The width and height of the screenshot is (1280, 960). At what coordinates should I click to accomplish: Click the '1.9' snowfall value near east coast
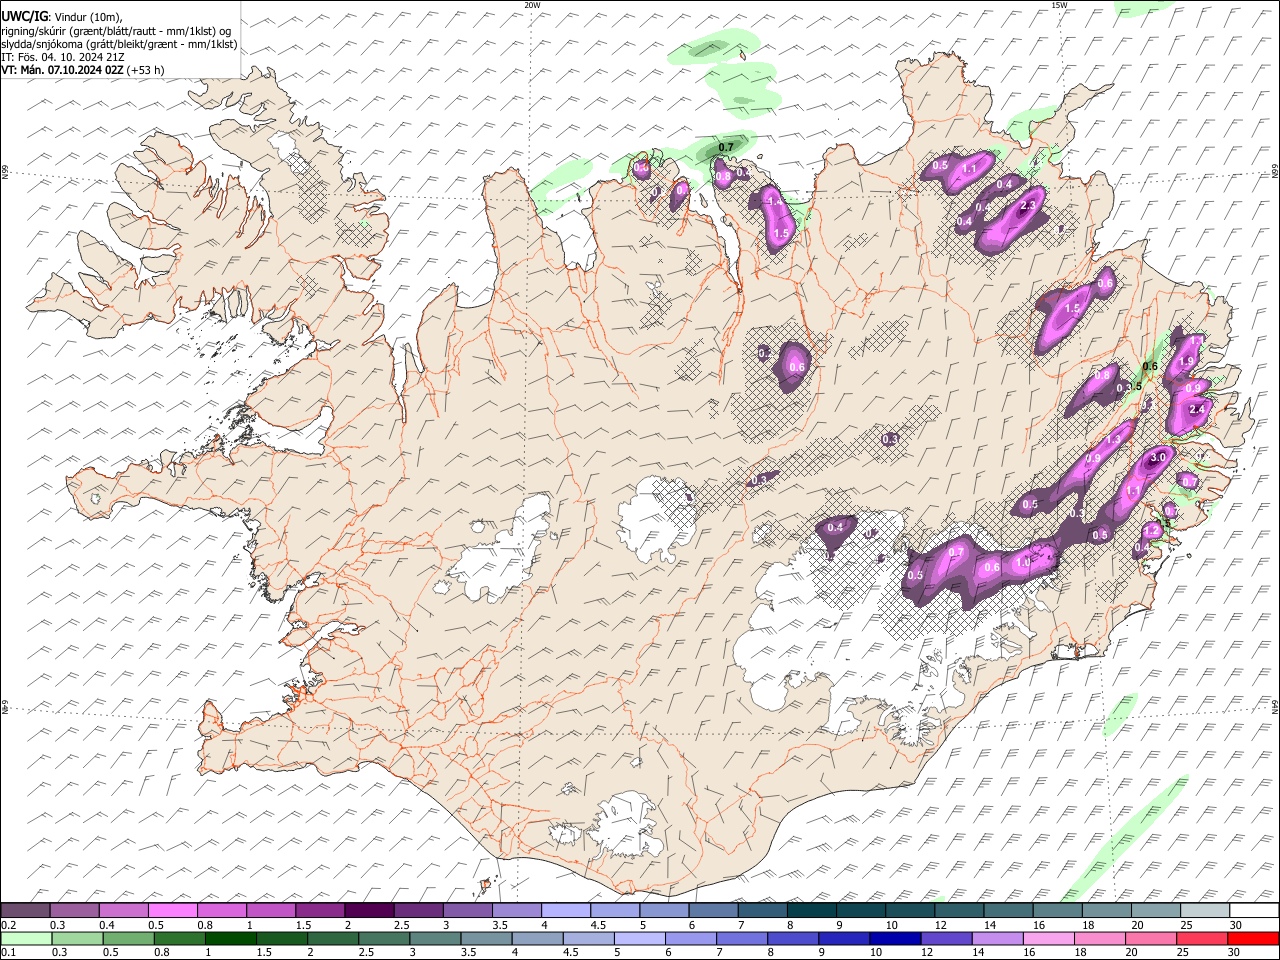pyautogui.click(x=1187, y=361)
